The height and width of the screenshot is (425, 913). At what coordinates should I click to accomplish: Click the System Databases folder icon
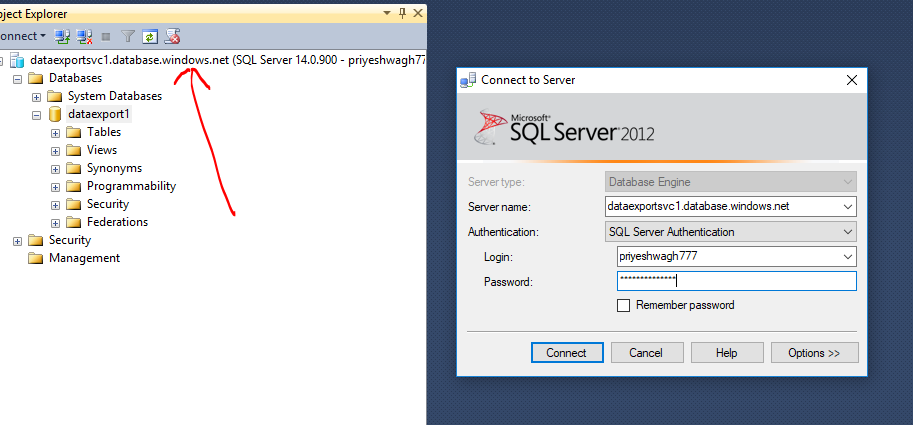coord(55,96)
